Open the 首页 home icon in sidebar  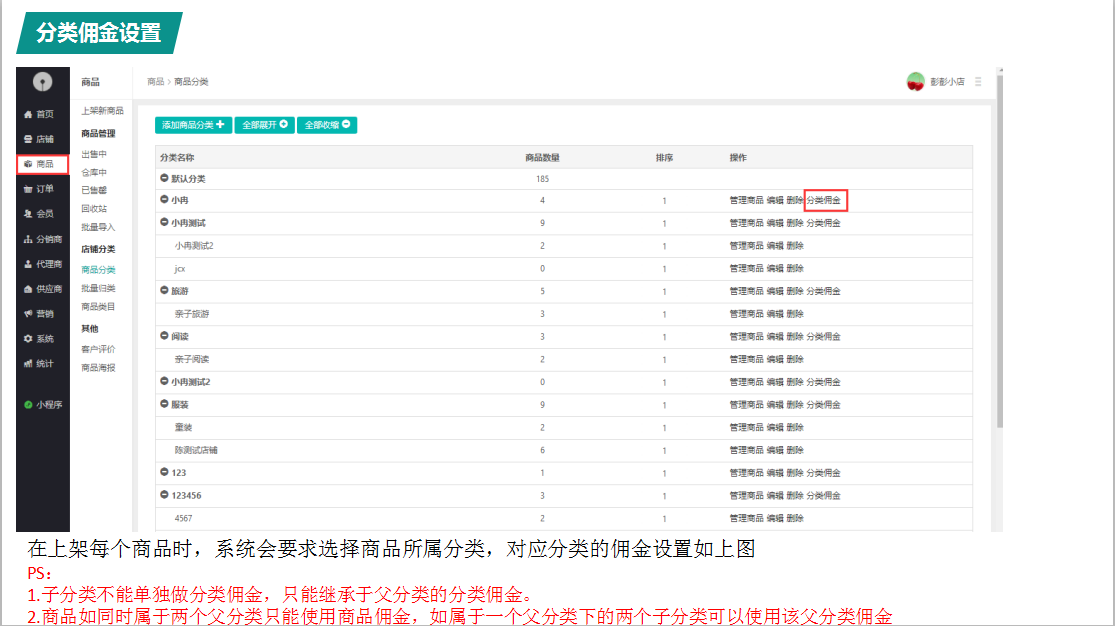click(29, 114)
